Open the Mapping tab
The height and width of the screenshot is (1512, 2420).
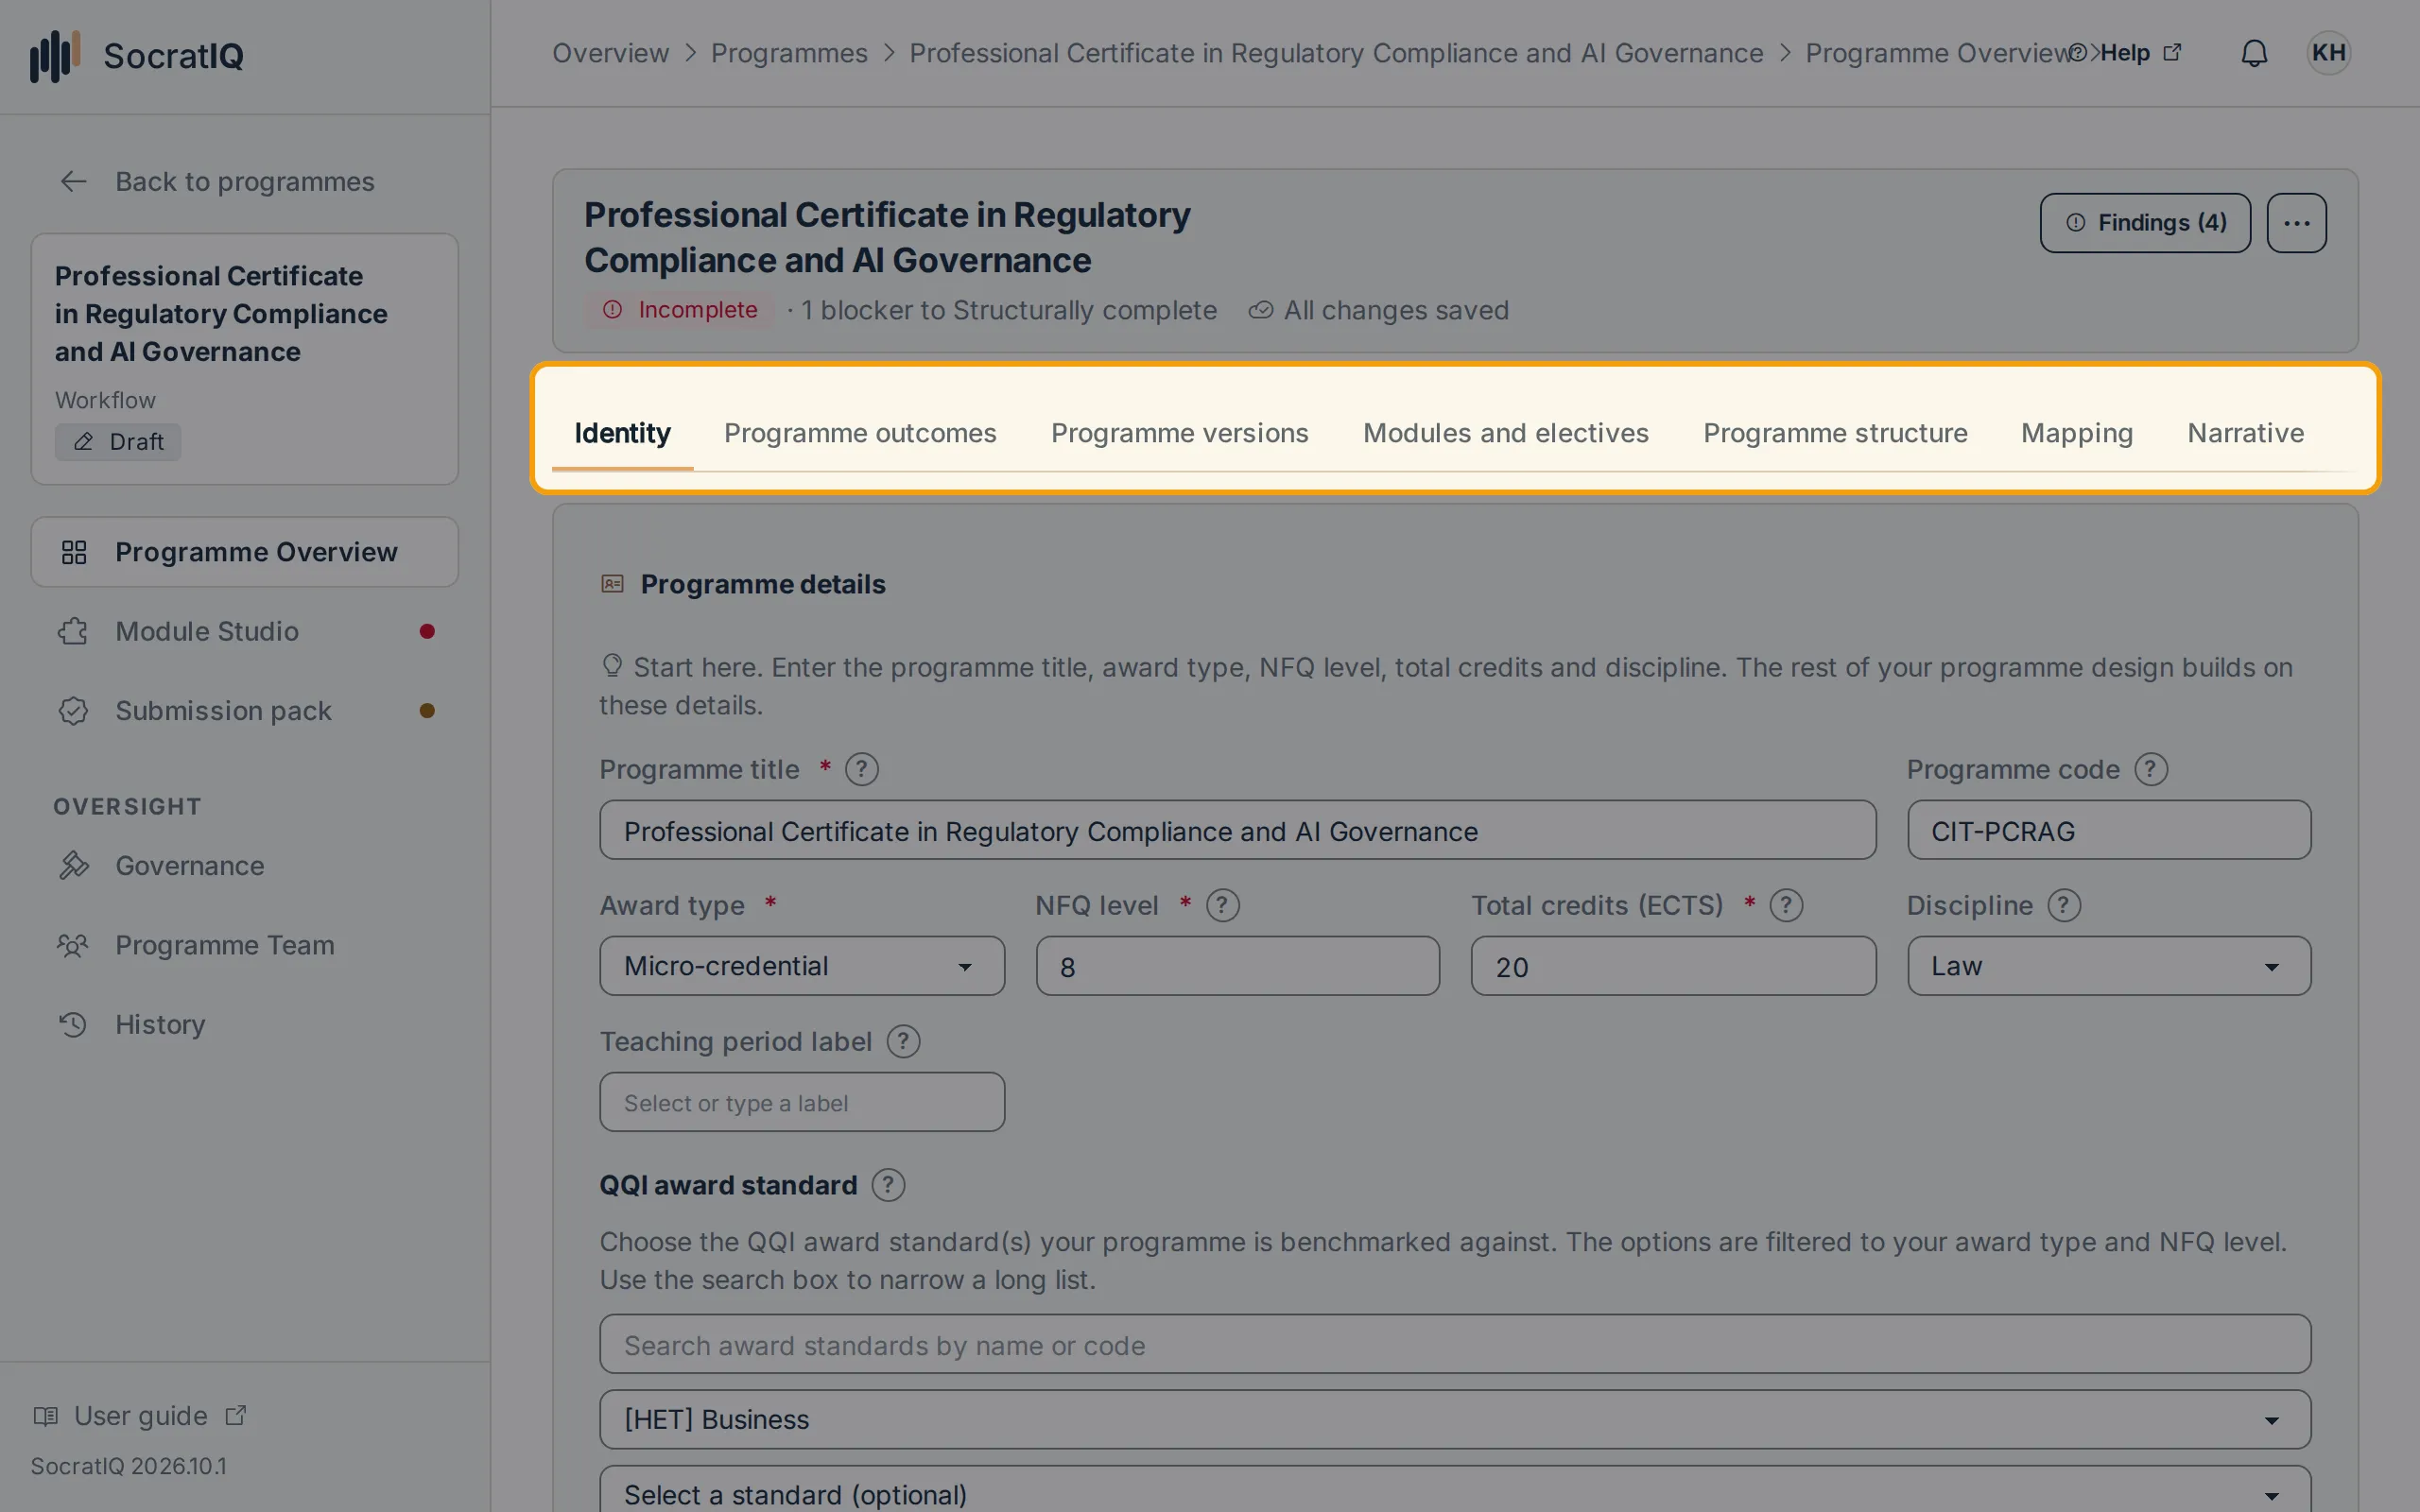pyautogui.click(x=2077, y=433)
